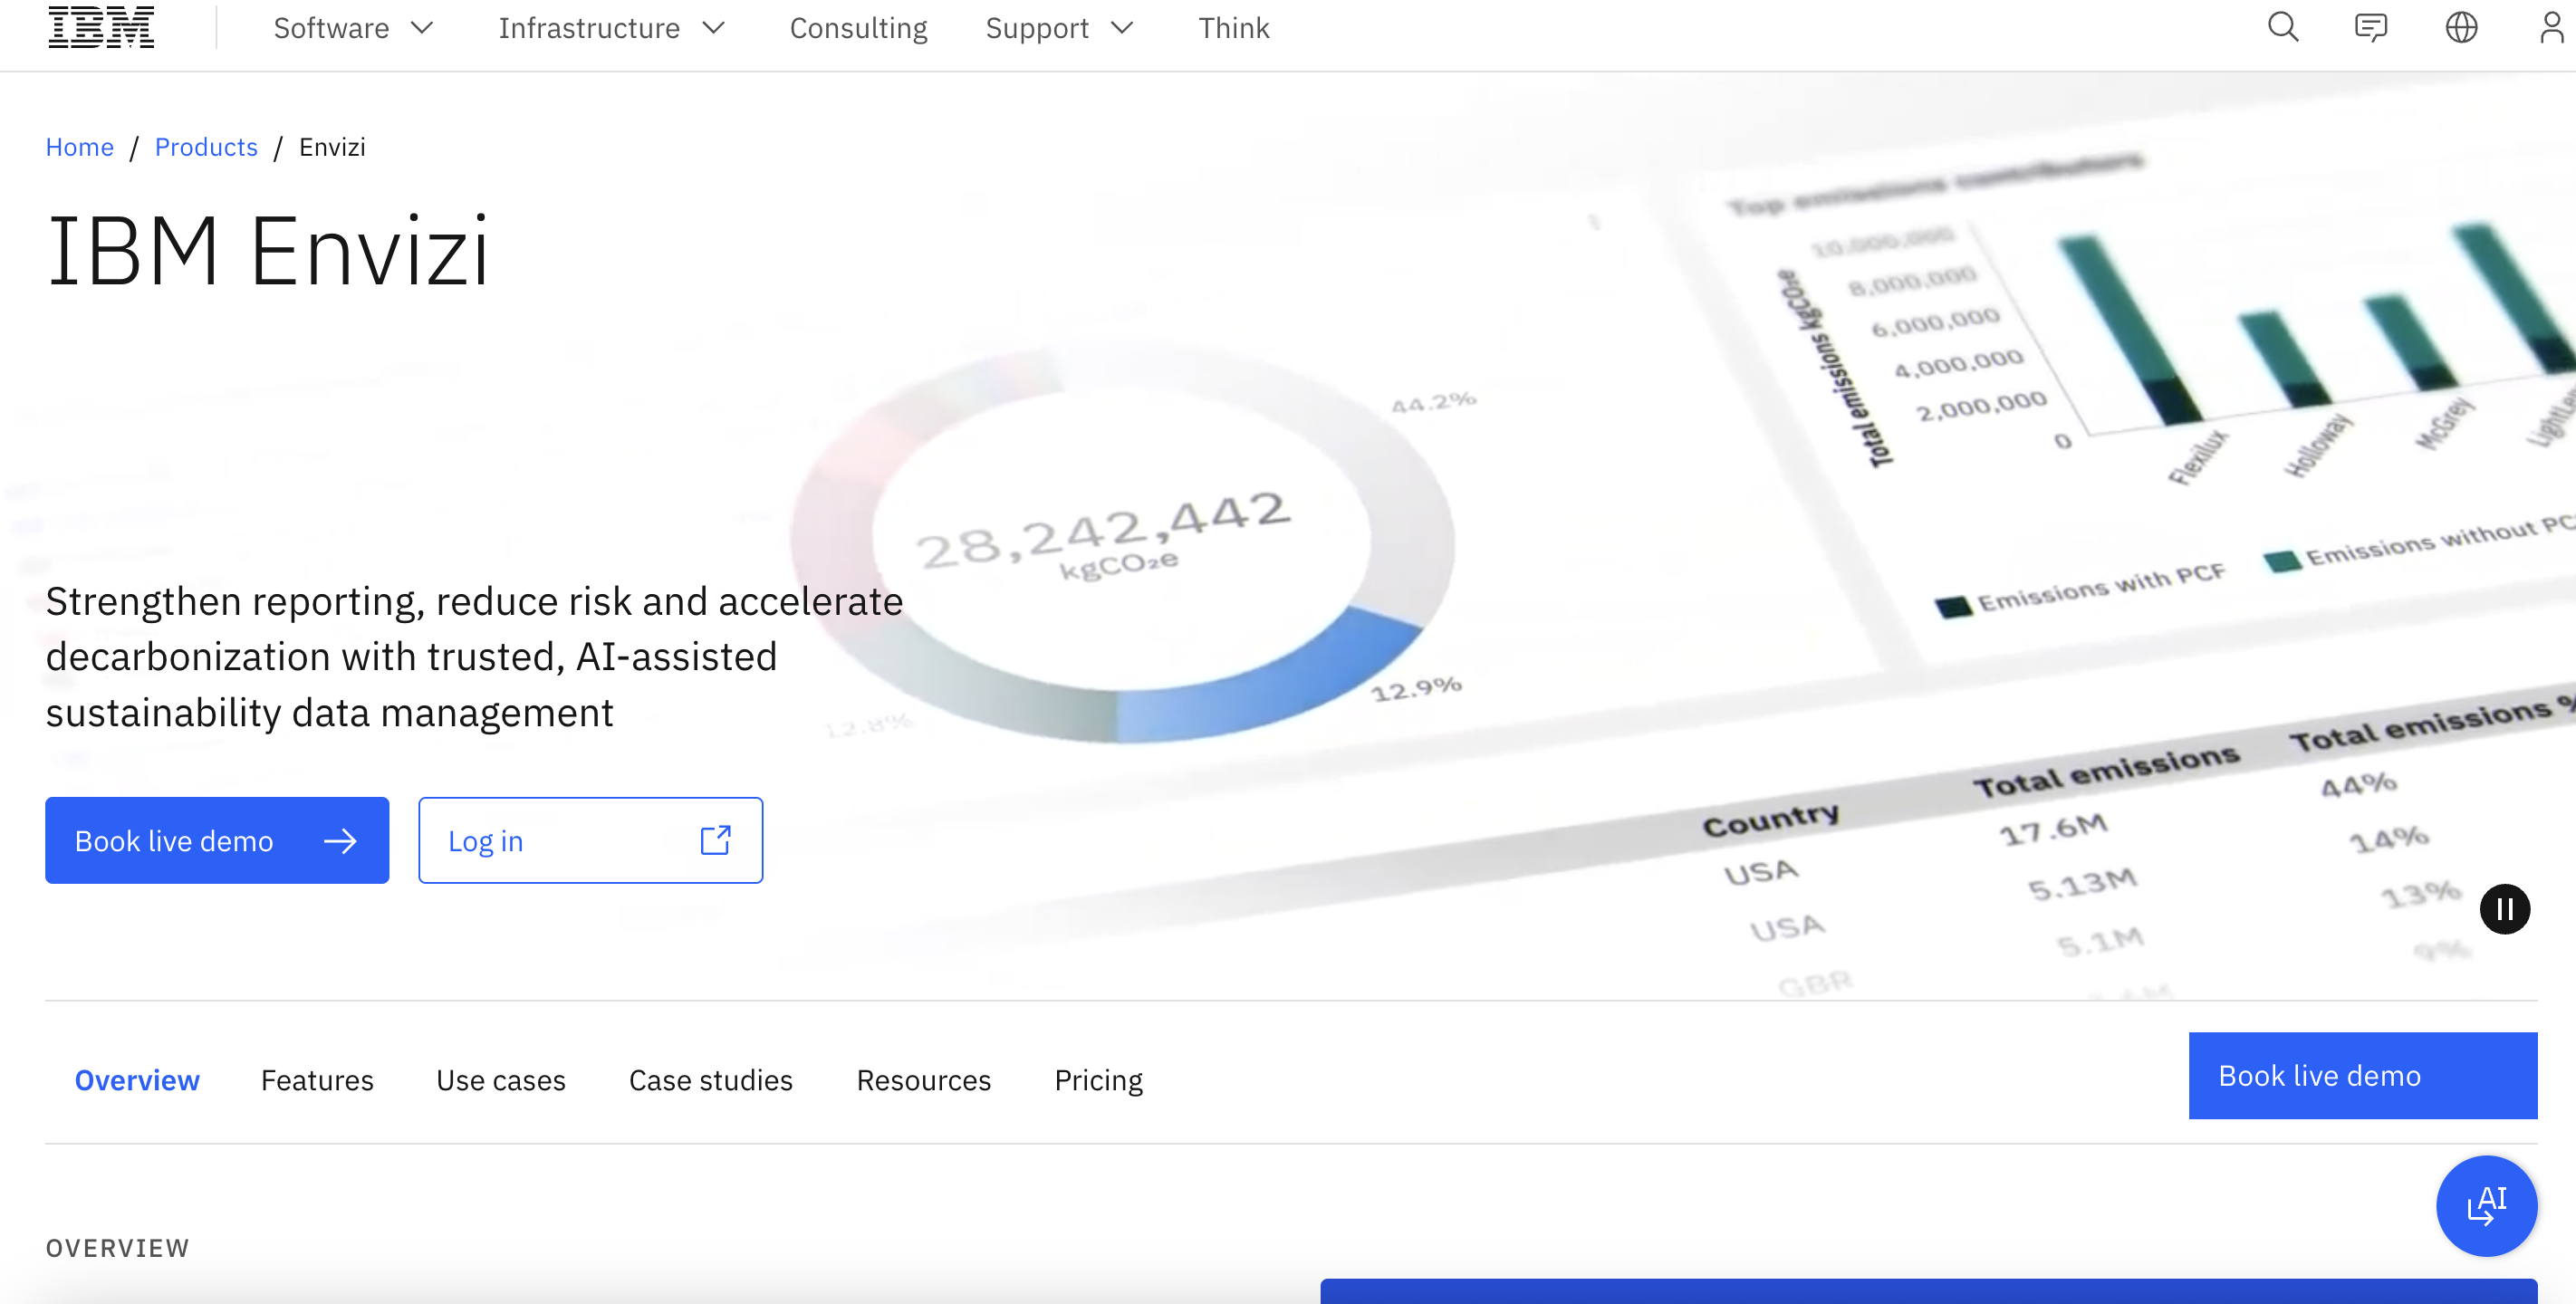This screenshot has width=2576, height=1304.
Task: Go to the Home breadcrumb link
Action: tap(80, 147)
